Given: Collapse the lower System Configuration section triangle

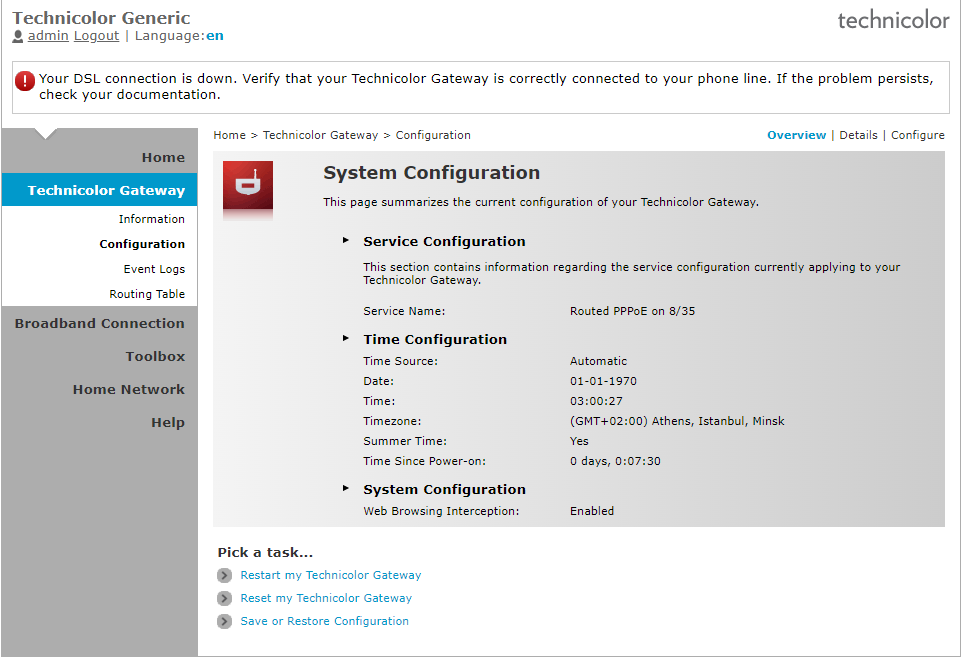Looking at the screenshot, I should (345, 488).
